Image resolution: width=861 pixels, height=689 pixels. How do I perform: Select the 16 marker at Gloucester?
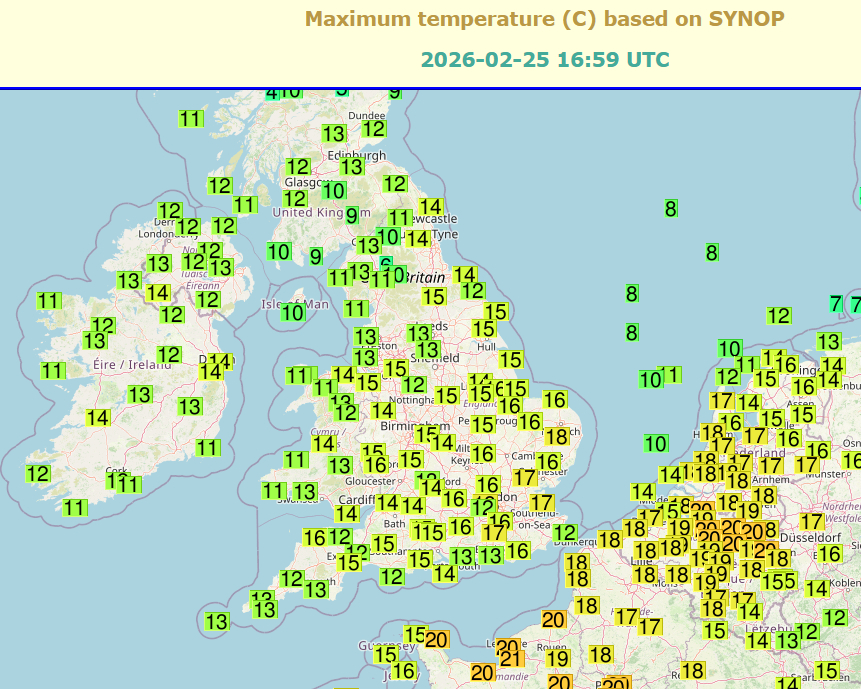pyautogui.click(x=375, y=465)
